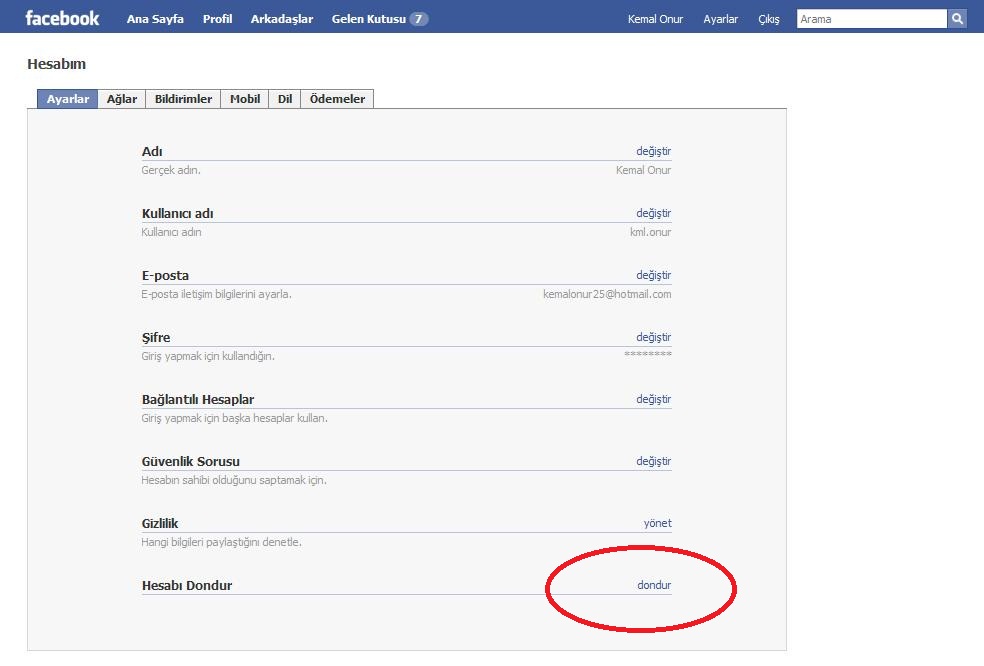Open Gelen Kutusu unread badge 7

click(419, 19)
